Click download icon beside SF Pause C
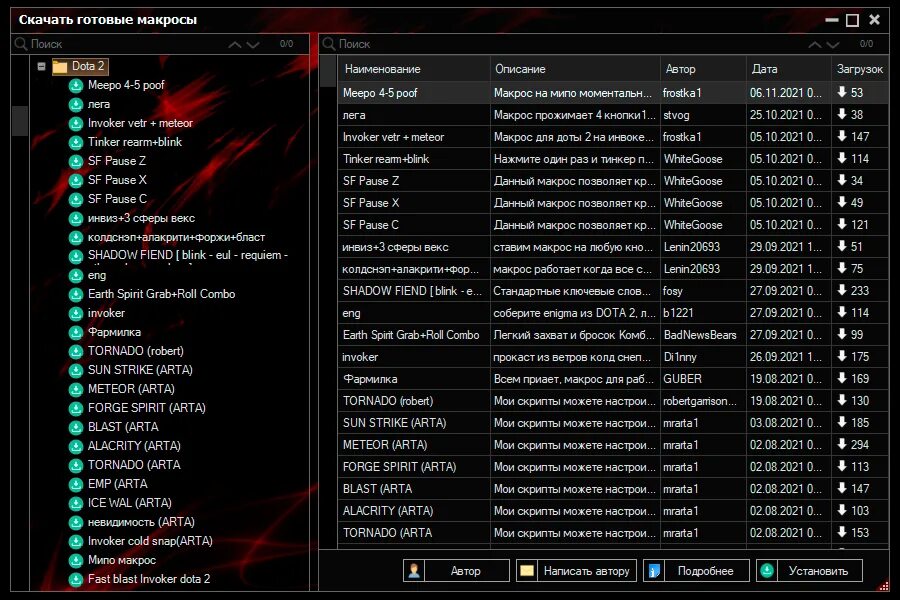This screenshot has width=900, height=600. coord(76,199)
